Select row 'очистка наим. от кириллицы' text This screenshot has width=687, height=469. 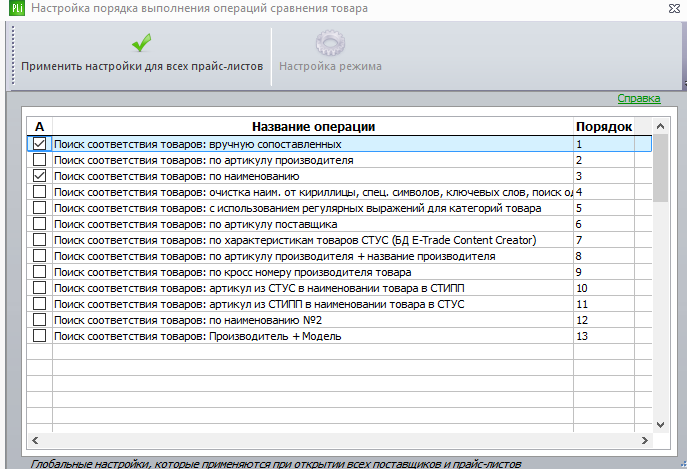(x=313, y=192)
